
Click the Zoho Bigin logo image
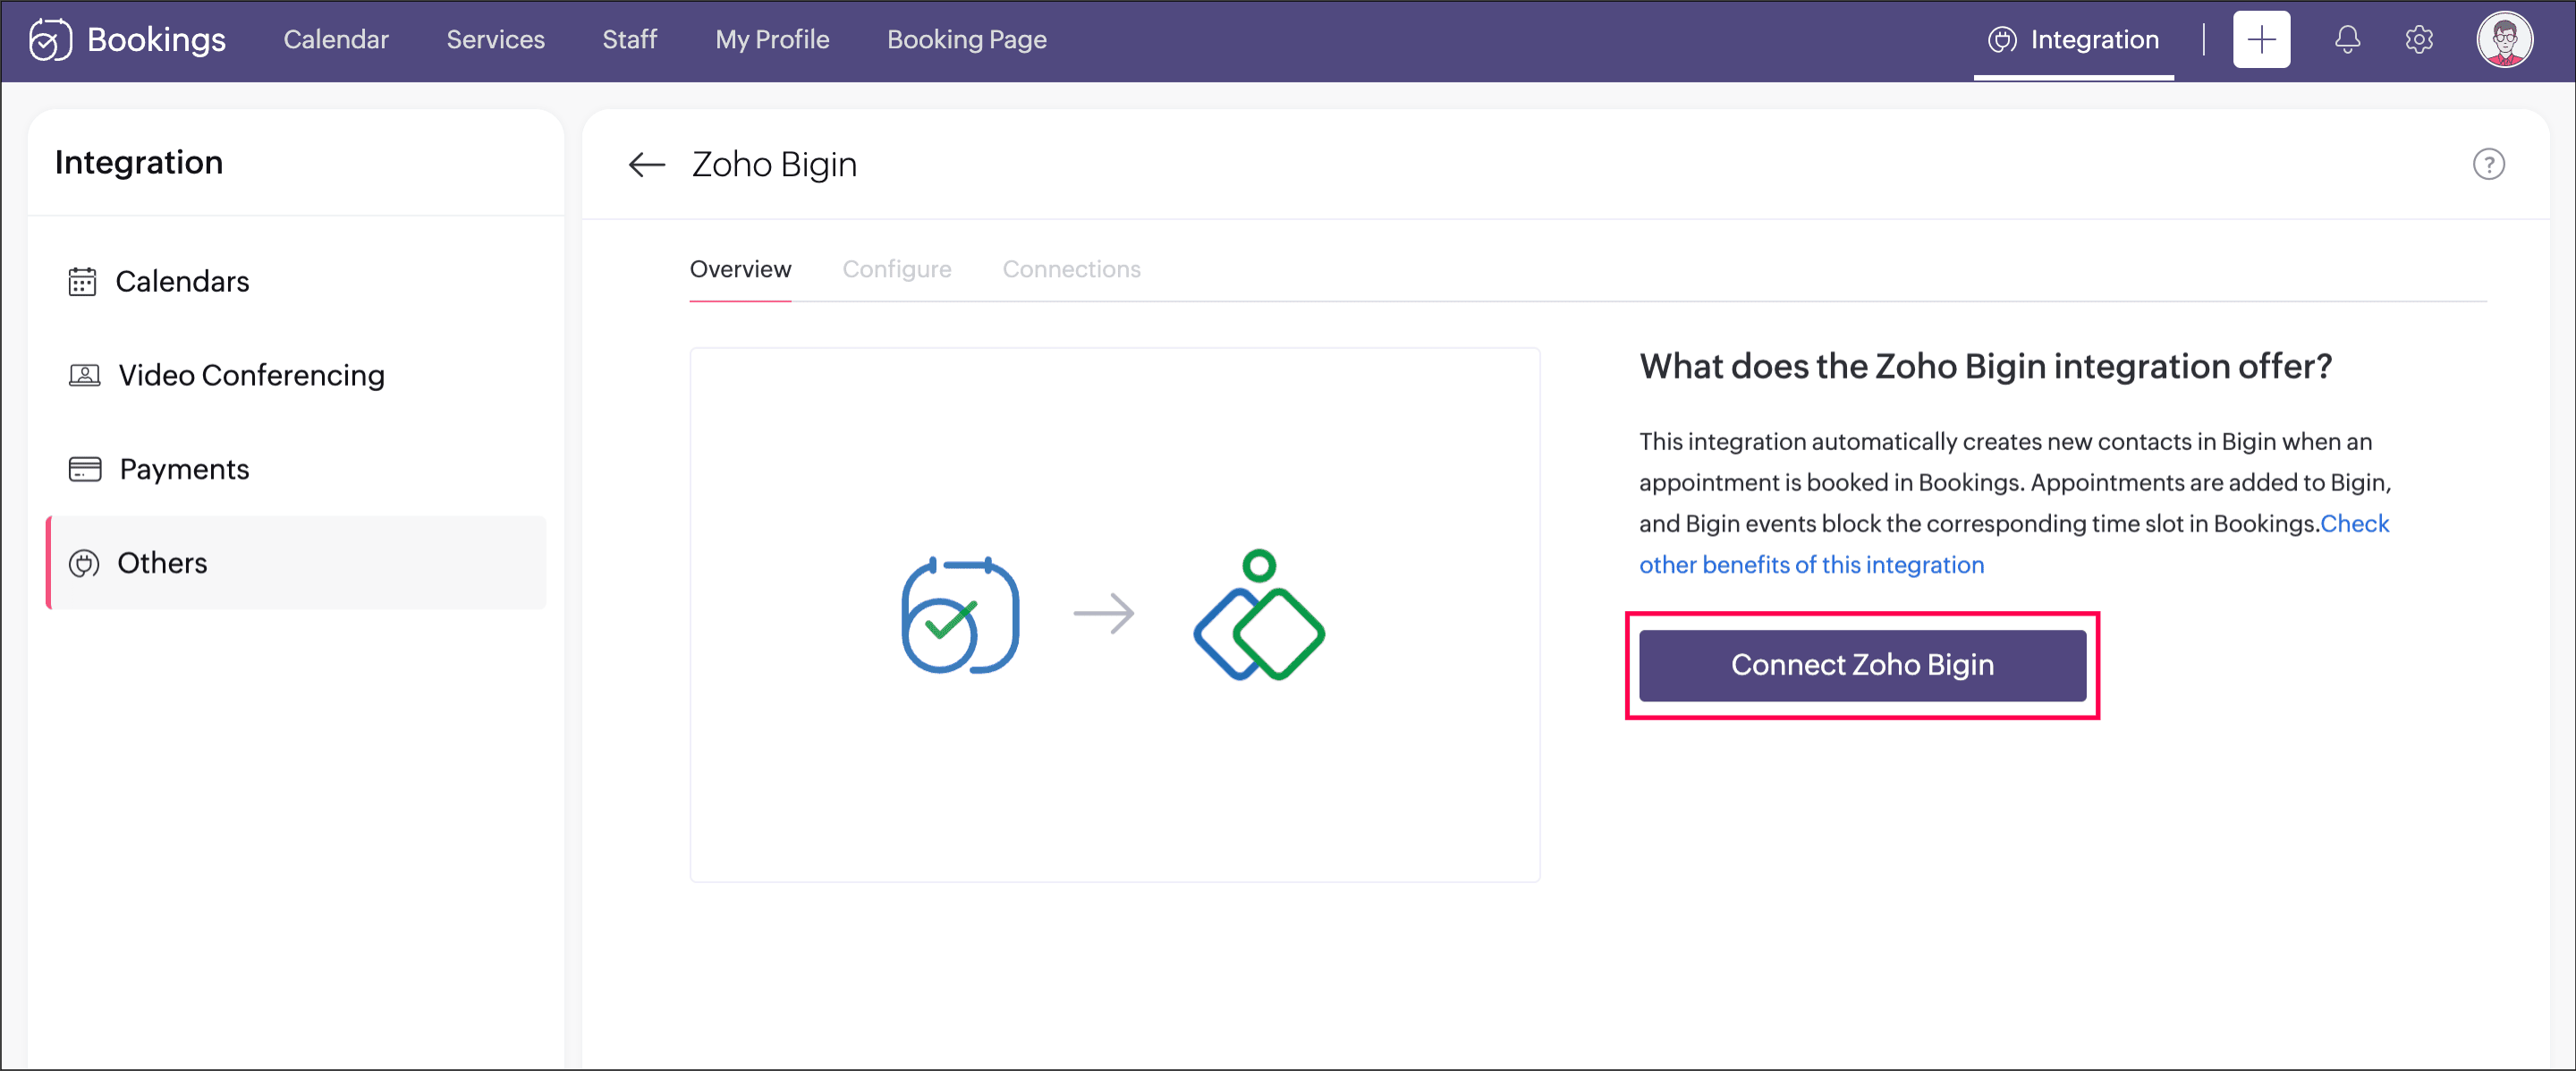pyautogui.click(x=1258, y=614)
